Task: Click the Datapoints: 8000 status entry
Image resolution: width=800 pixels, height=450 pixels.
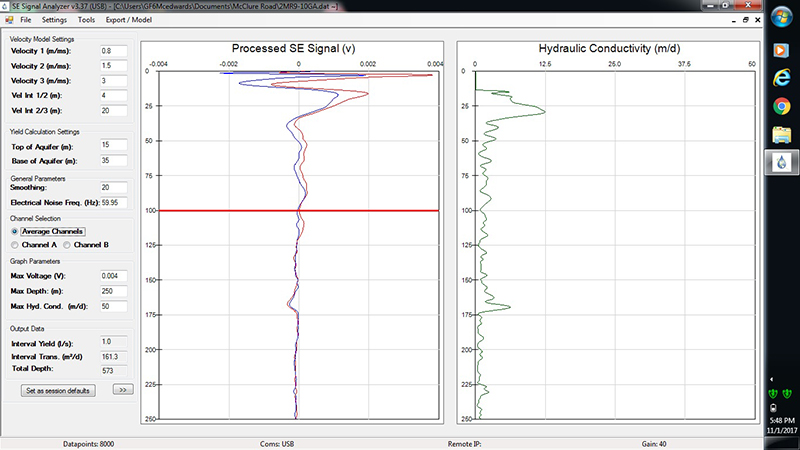Action: click(x=89, y=444)
